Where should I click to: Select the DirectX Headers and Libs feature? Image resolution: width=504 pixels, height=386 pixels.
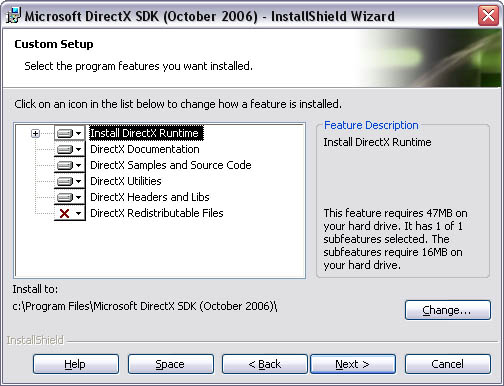pos(150,197)
